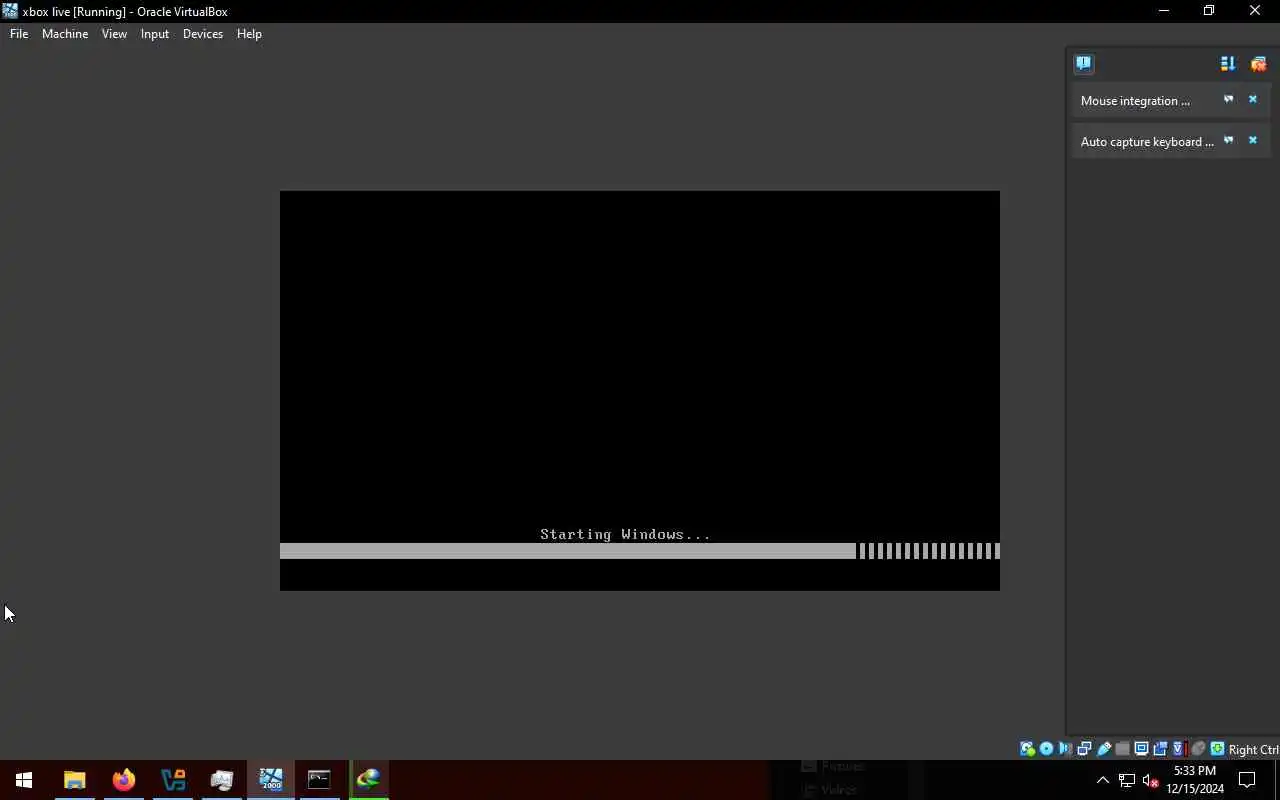Open the Windows Action Center
1280x800 pixels.
1247,780
